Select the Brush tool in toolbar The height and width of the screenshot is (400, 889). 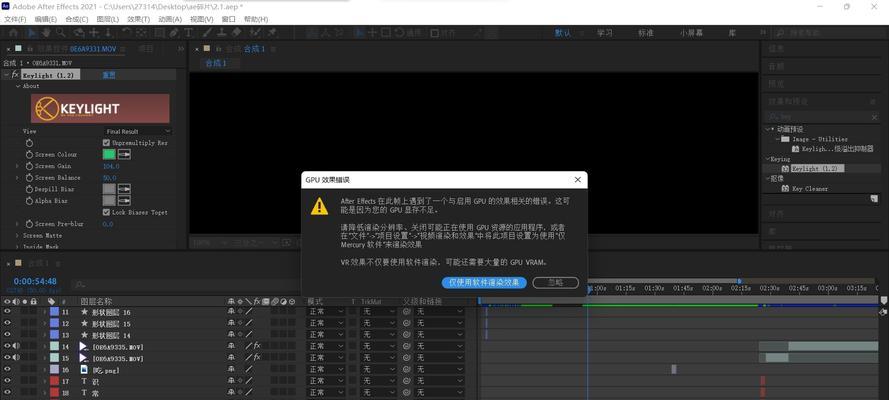[x=210, y=33]
